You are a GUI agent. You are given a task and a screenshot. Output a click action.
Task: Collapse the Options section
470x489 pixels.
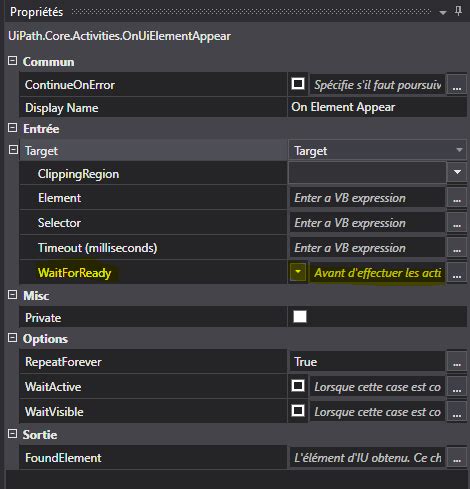[x=13, y=338]
